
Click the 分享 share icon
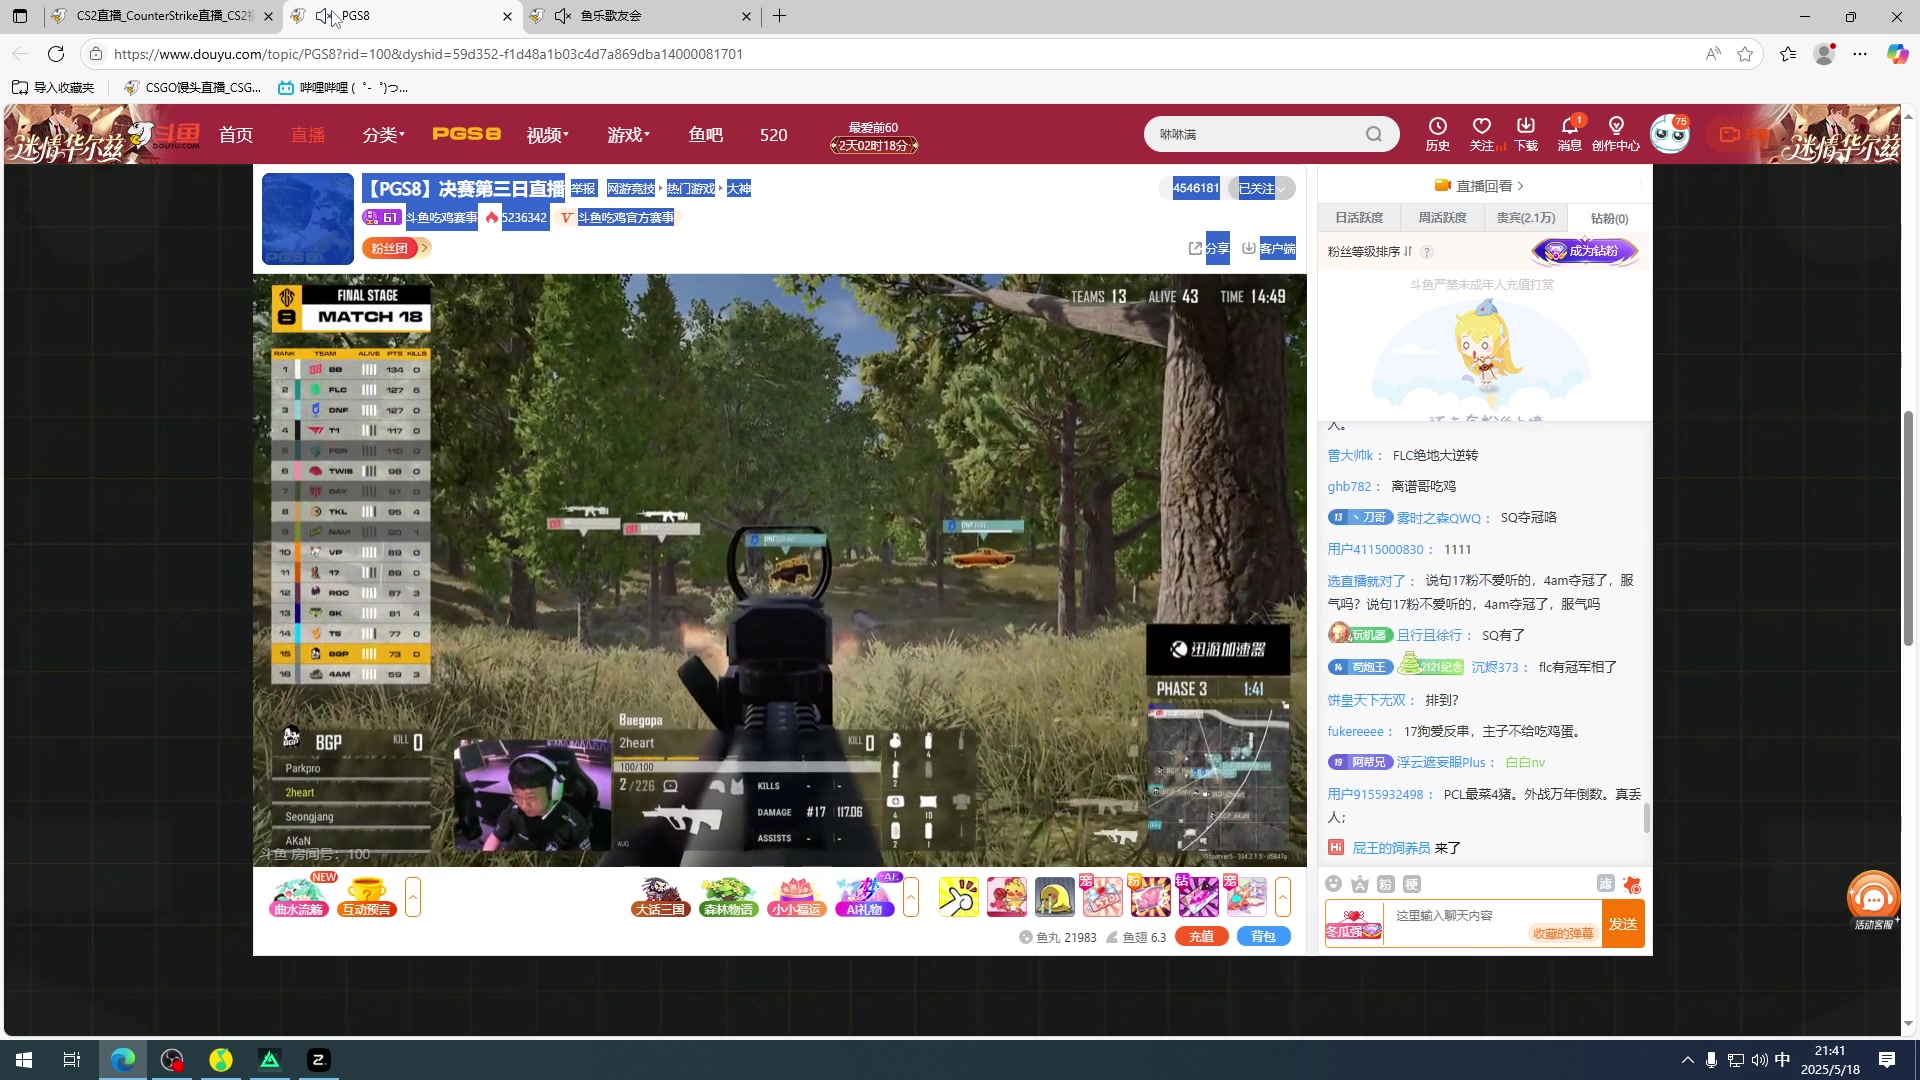tap(1208, 248)
